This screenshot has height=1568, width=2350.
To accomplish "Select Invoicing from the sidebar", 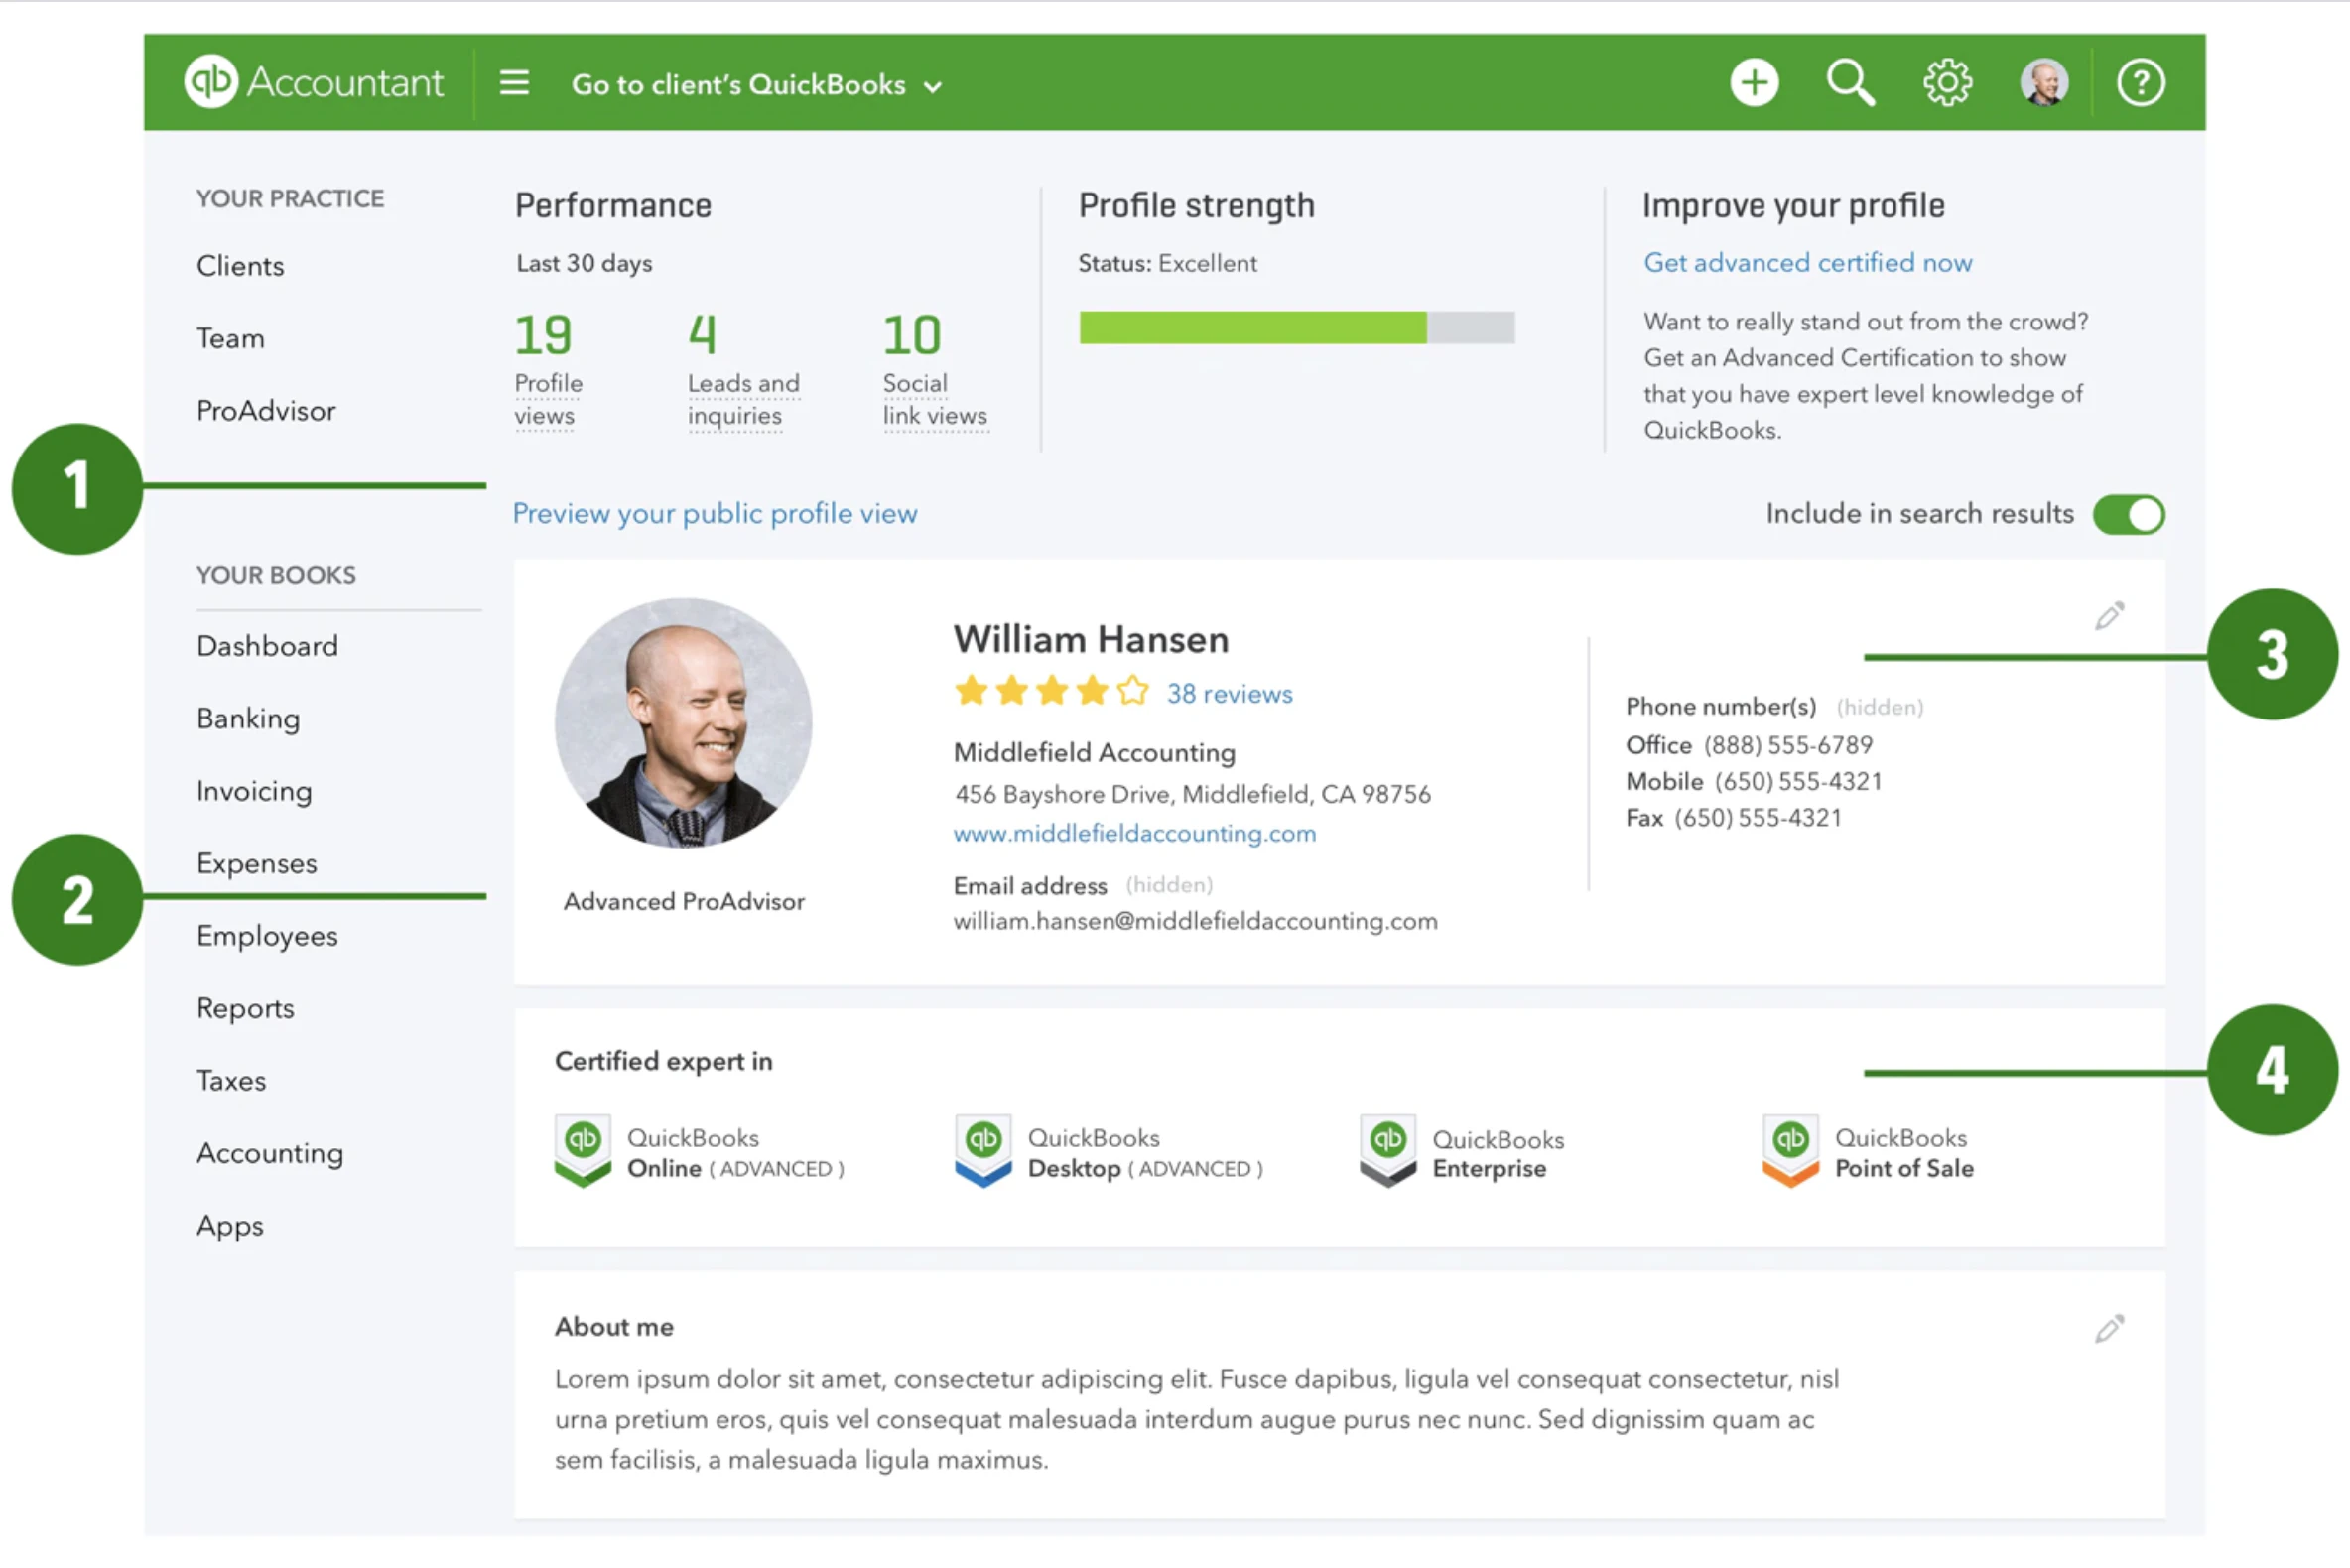I will pyautogui.click(x=254, y=791).
